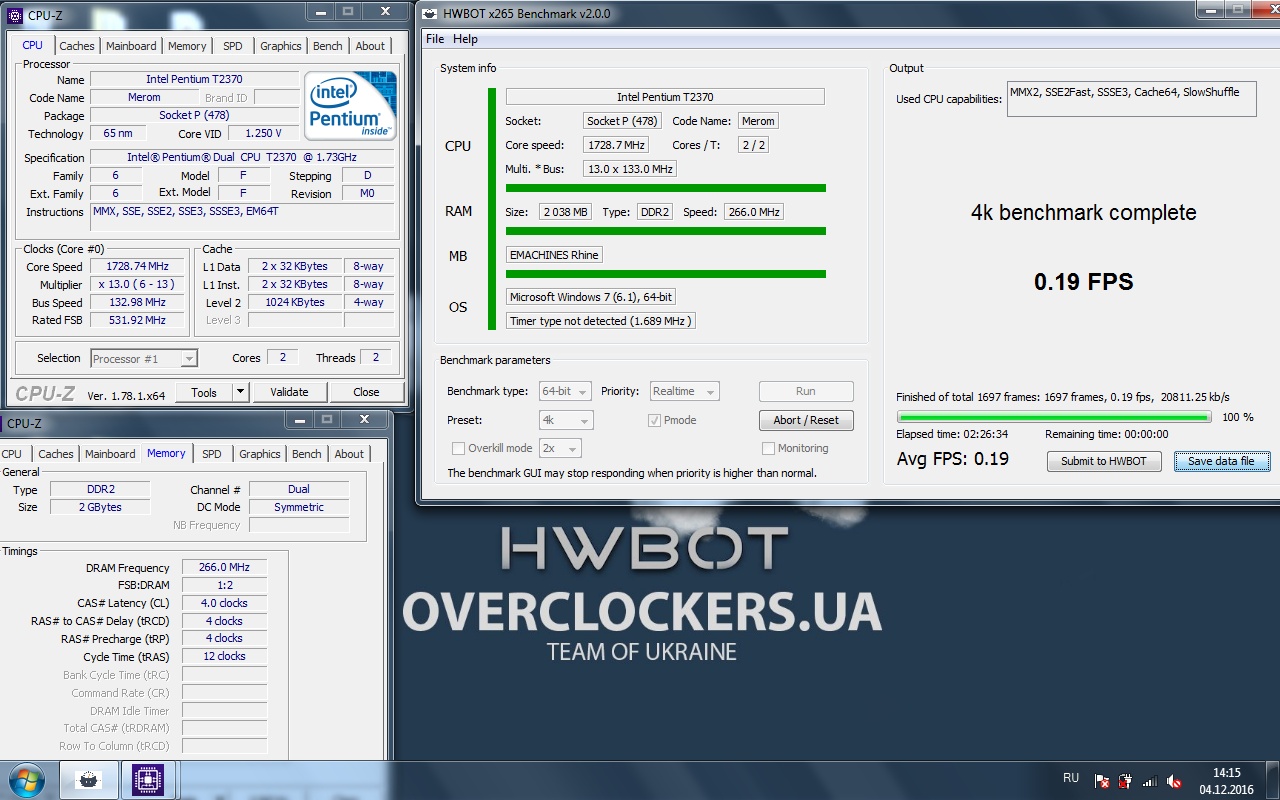Select Mainboard tab in lower CPU-Z window

(x=110, y=454)
